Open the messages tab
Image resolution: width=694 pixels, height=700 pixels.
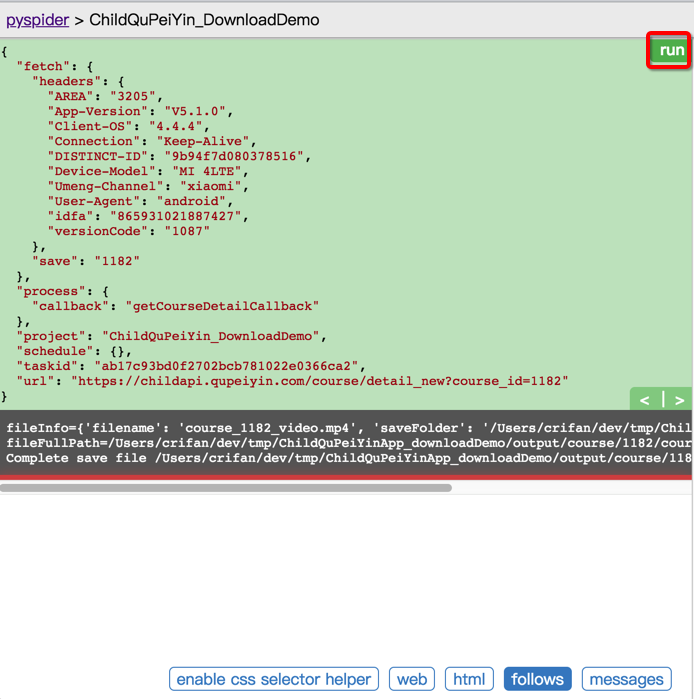[x=626, y=679]
